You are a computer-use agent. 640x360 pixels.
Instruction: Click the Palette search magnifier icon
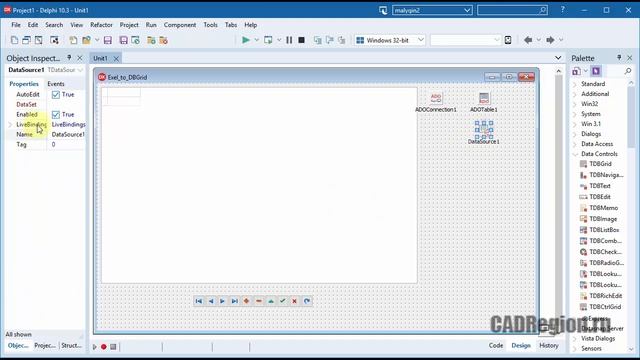628,71
